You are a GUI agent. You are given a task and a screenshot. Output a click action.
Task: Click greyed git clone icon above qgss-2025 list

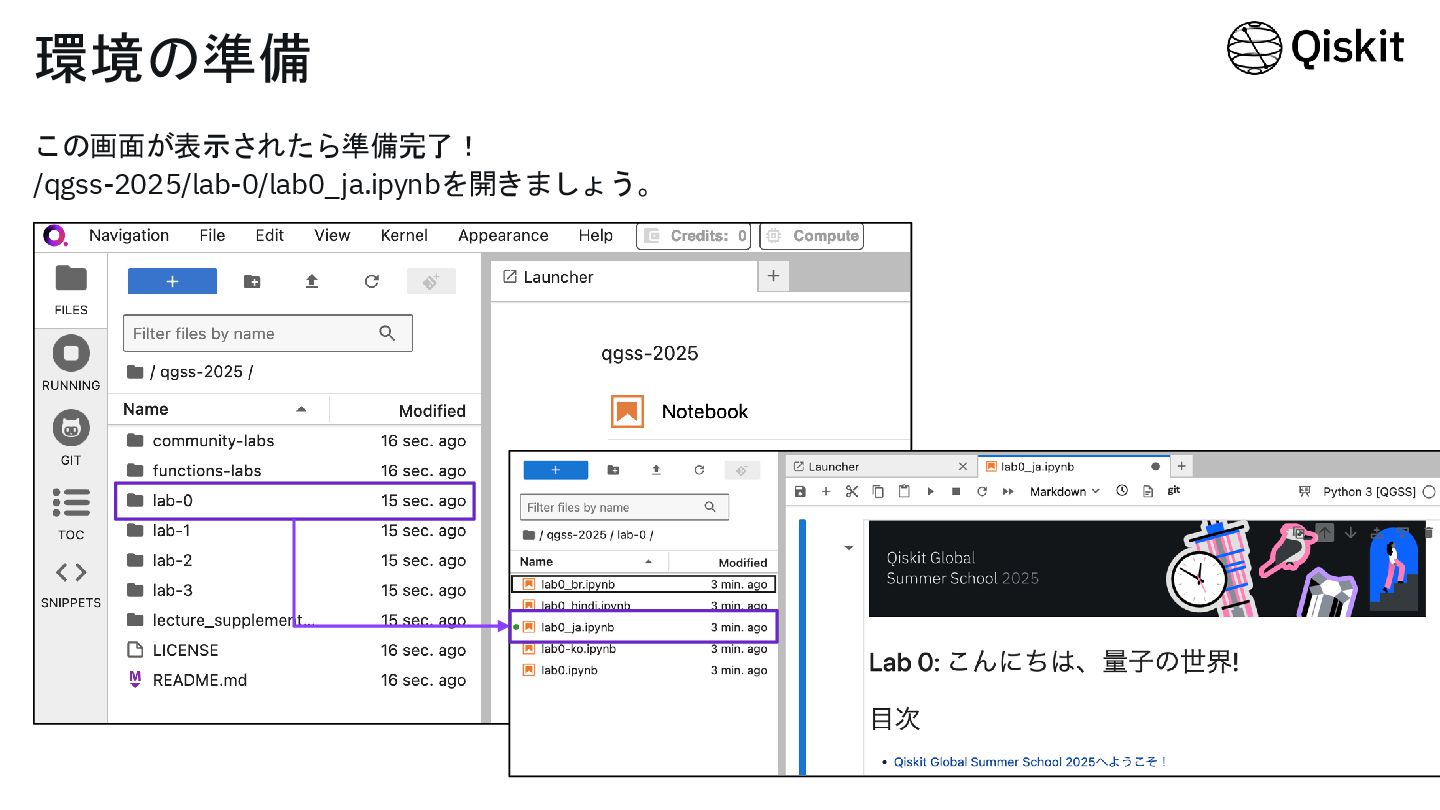coord(431,282)
